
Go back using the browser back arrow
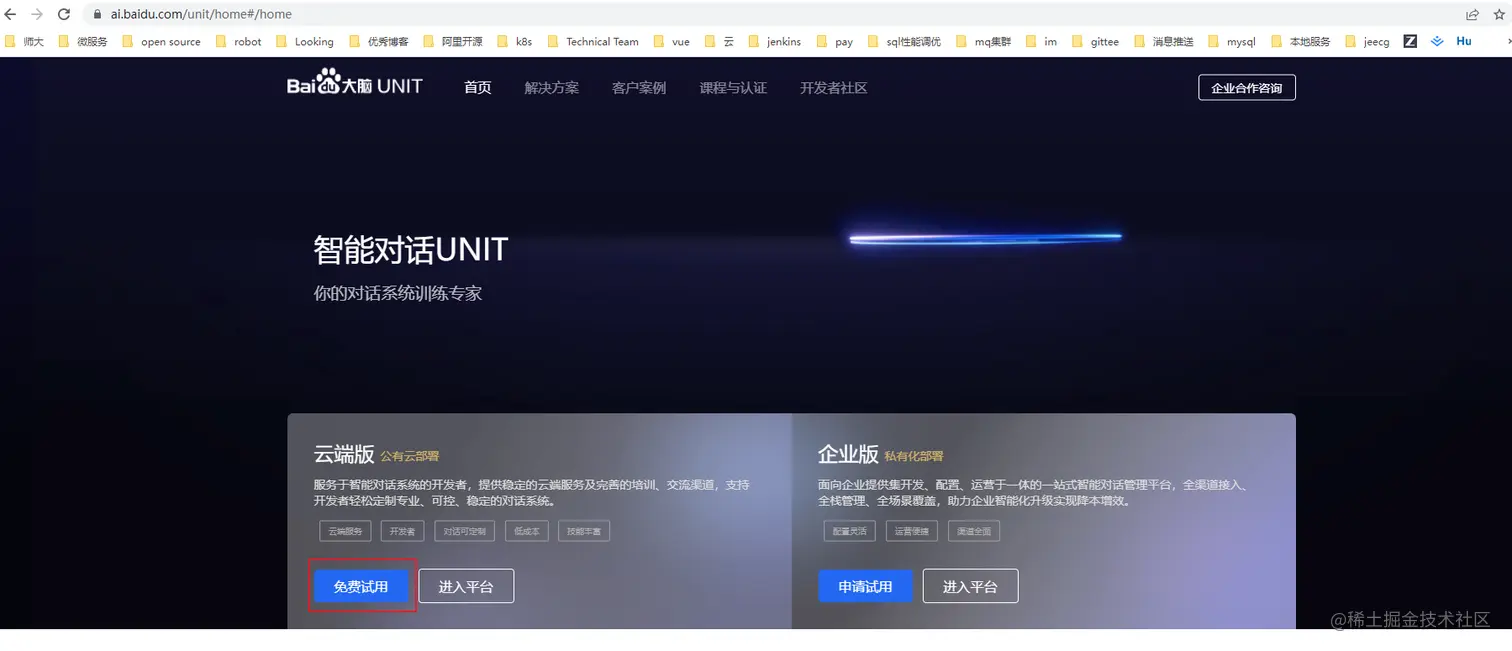tap(11, 14)
